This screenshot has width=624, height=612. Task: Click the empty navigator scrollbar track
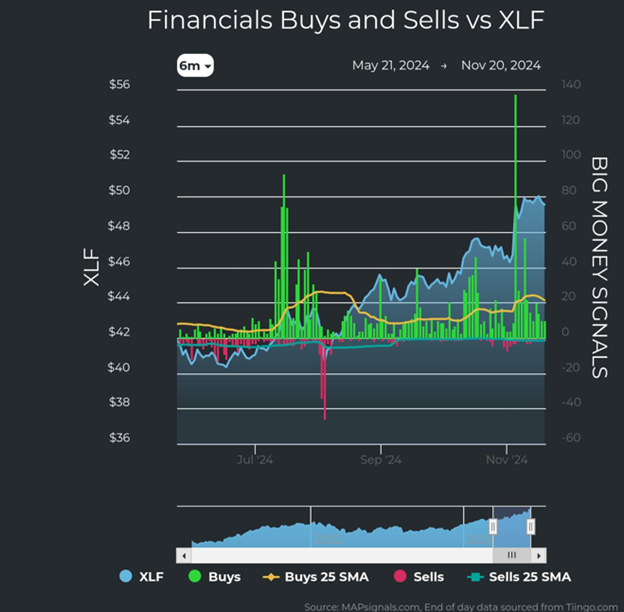(x=330, y=554)
